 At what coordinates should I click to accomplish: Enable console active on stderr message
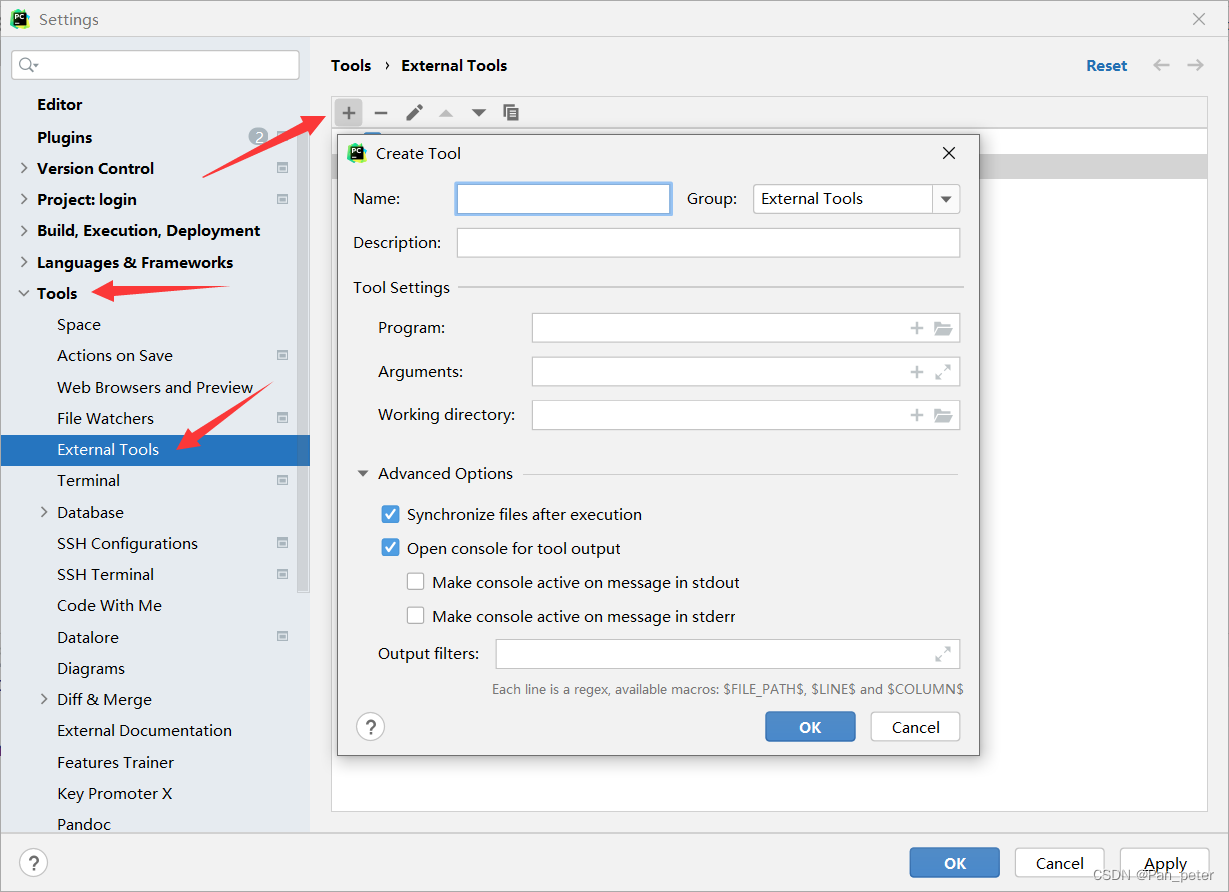416,616
